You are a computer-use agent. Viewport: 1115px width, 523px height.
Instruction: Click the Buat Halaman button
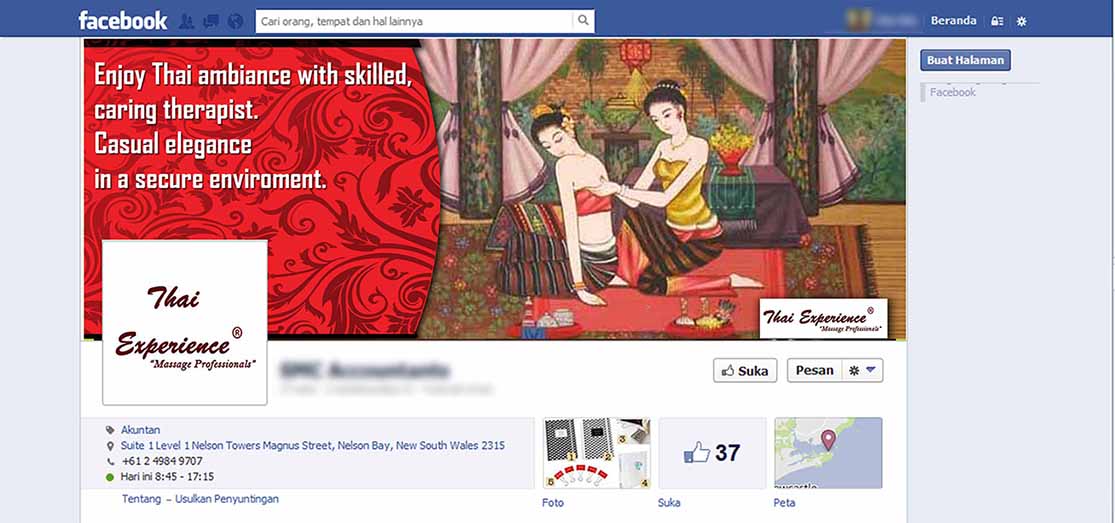965,60
